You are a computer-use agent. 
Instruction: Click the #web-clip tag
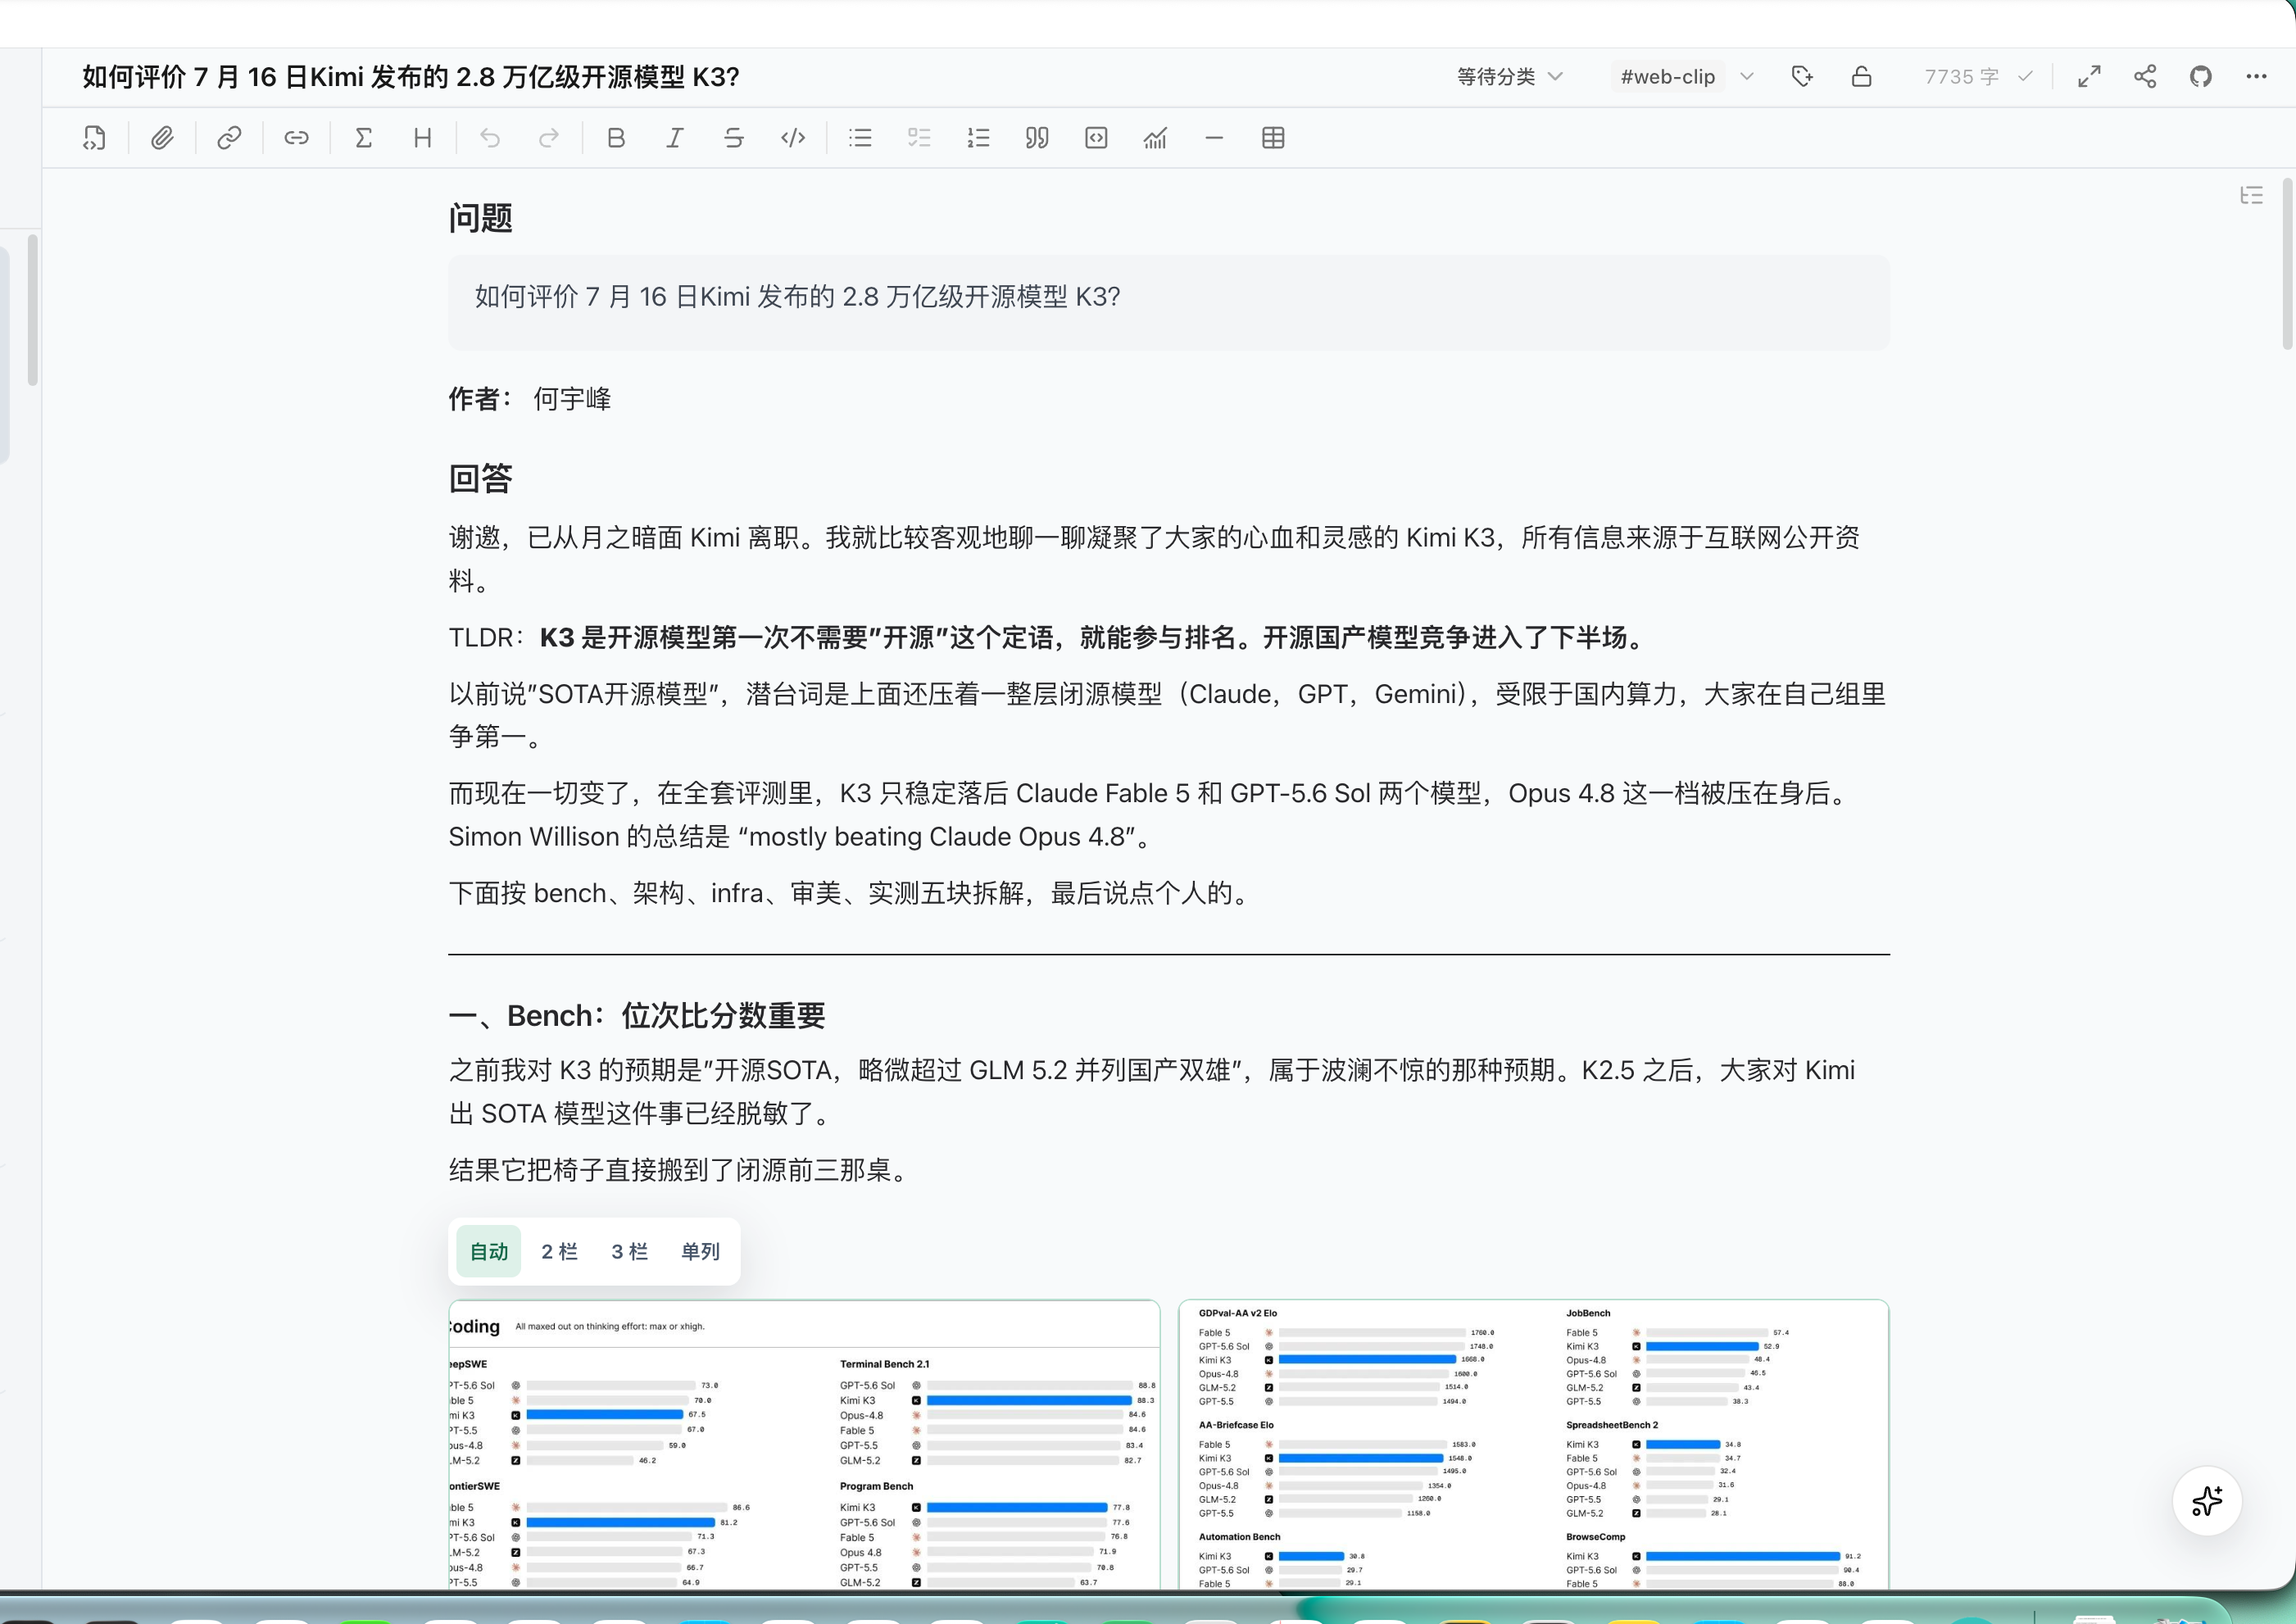(1667, 77)
